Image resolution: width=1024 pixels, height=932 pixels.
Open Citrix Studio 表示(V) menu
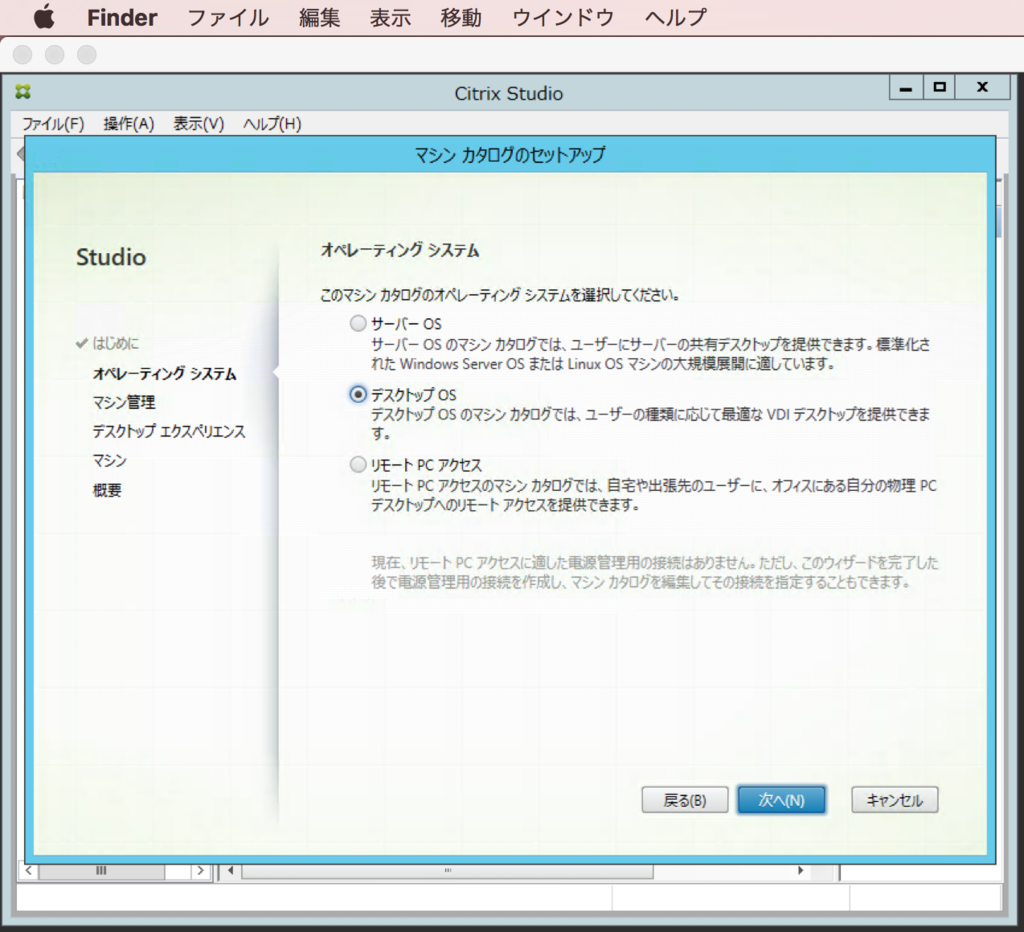click(x=199, y=123)
